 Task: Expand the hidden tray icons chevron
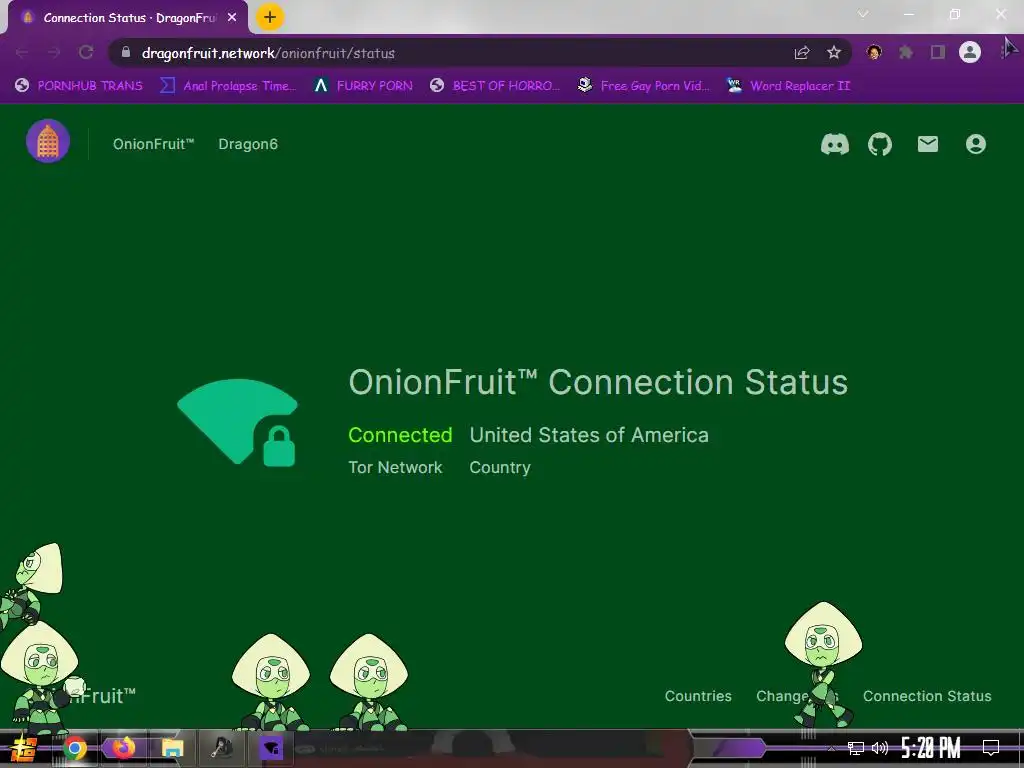point(831,748)
